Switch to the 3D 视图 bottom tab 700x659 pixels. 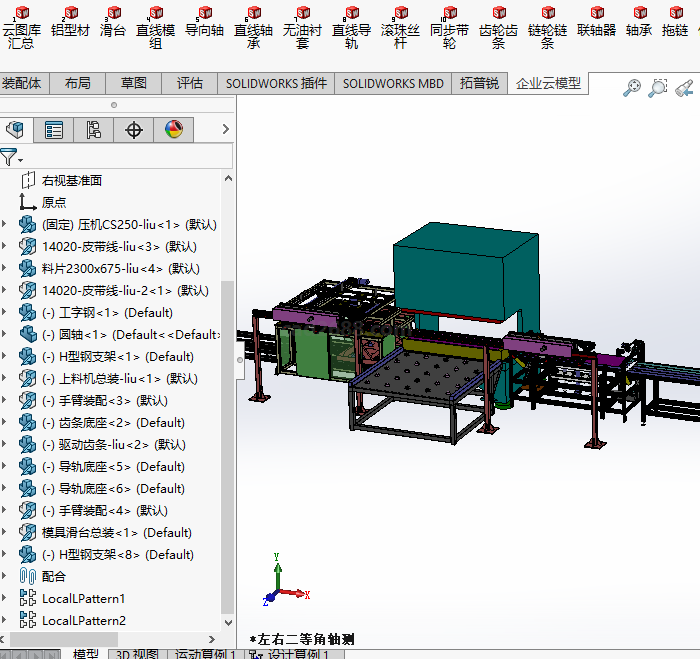tap(137, 654)
